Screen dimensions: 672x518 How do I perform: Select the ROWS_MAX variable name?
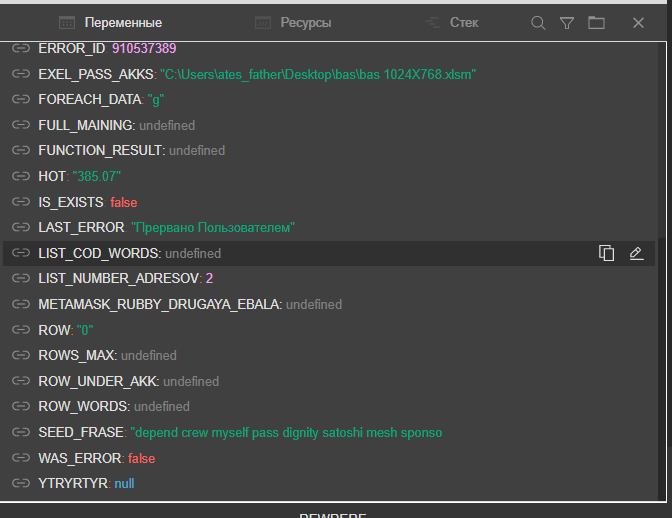76,355
